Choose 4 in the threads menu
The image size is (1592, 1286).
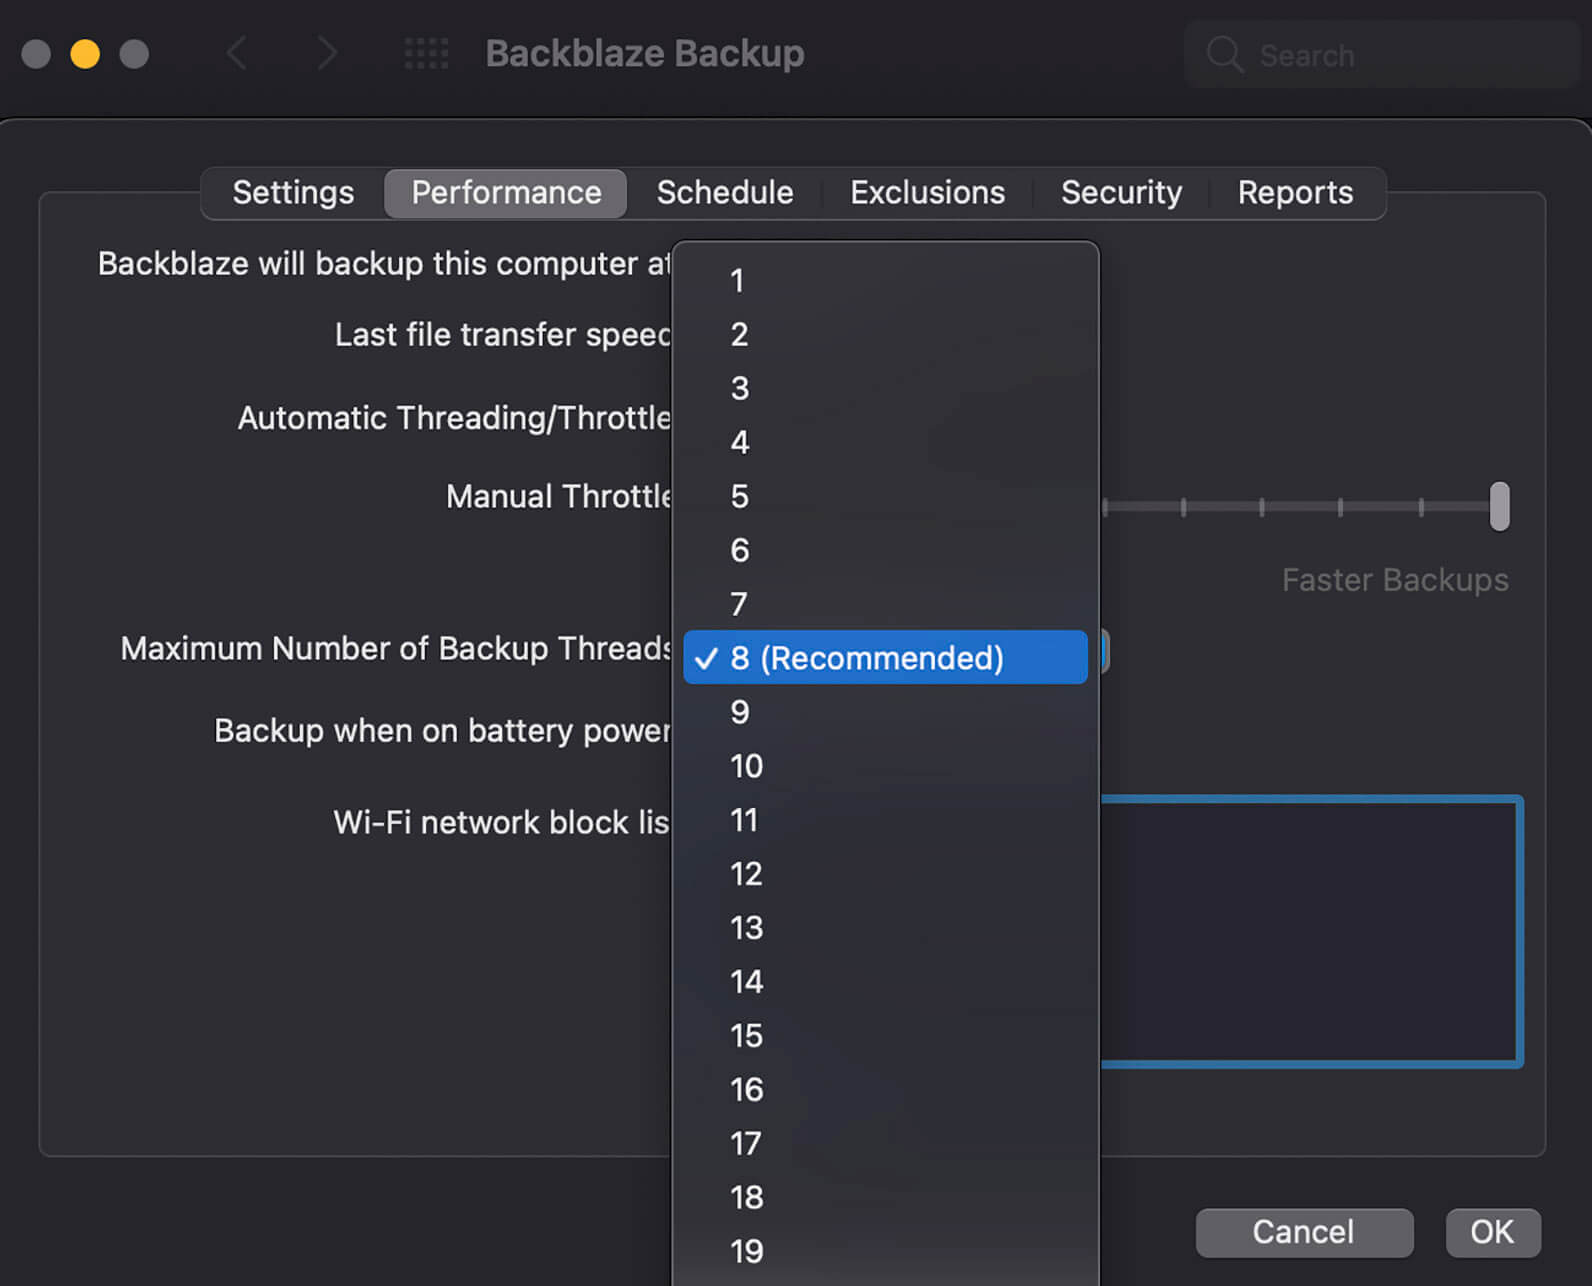(739, 442)
